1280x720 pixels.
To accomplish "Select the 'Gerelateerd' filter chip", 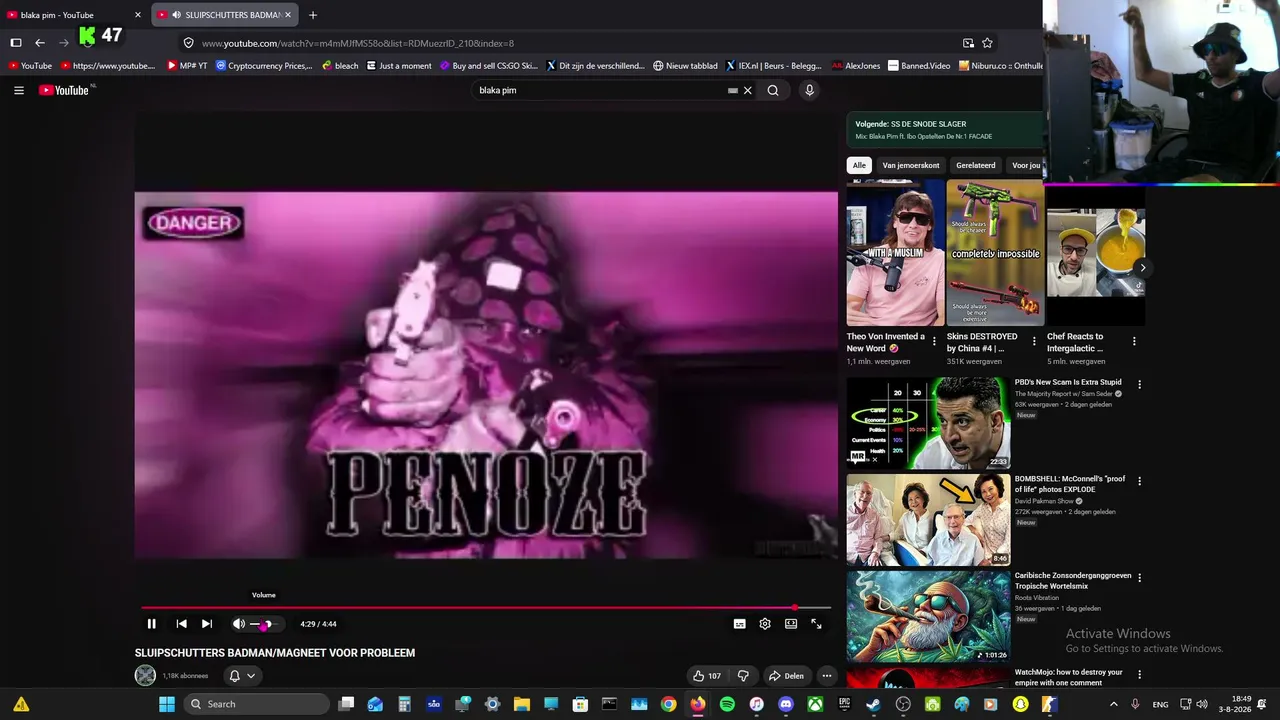I will [976, 165].
